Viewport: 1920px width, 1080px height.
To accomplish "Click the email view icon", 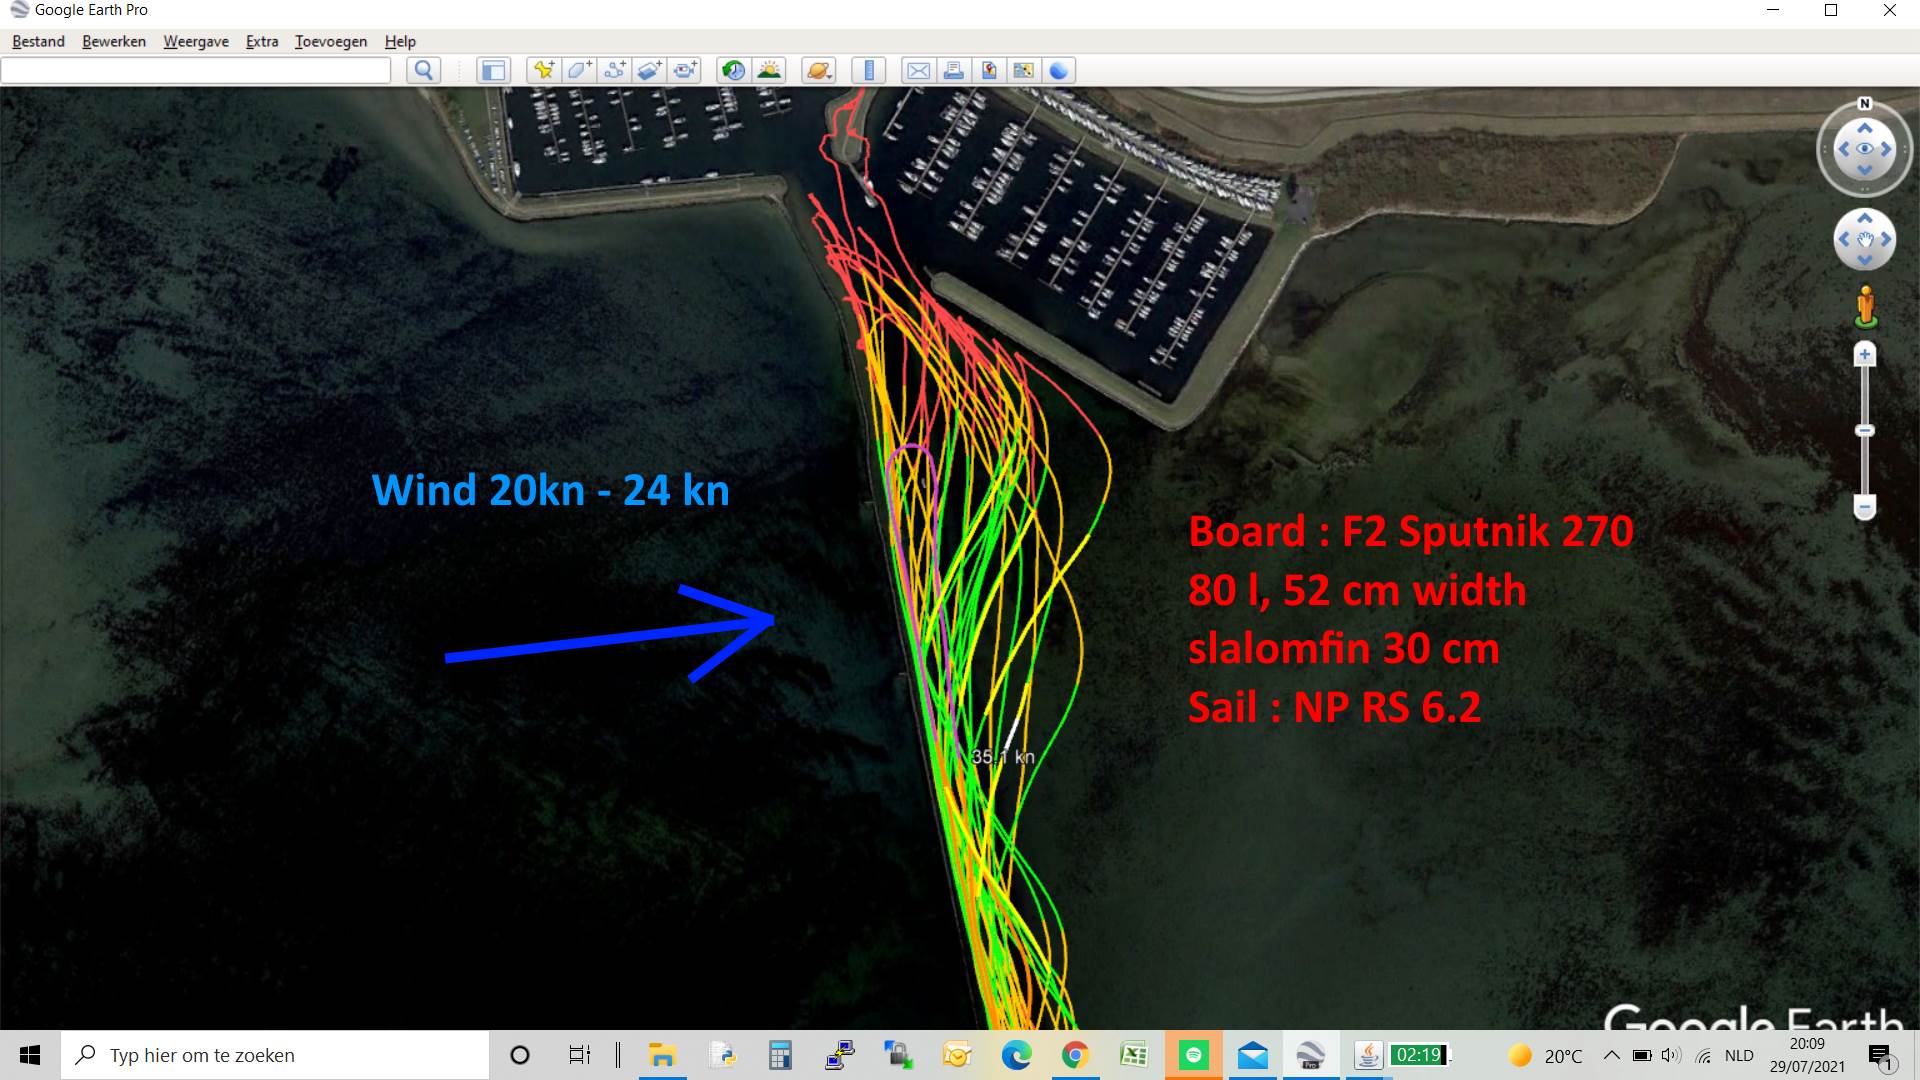I will pos(918,70).
